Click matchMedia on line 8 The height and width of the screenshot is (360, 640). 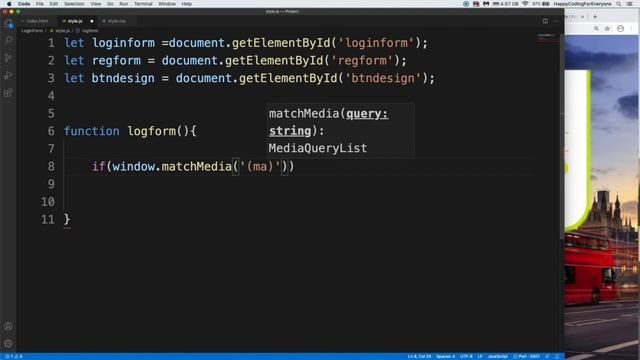[x=196, y=167]
